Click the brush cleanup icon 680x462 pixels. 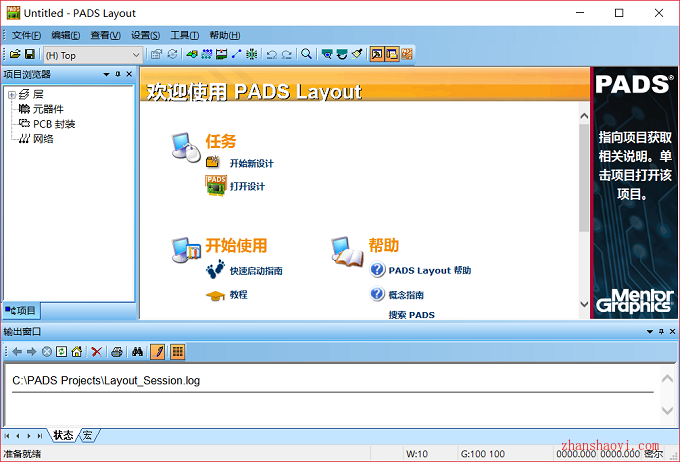(356, 54)
